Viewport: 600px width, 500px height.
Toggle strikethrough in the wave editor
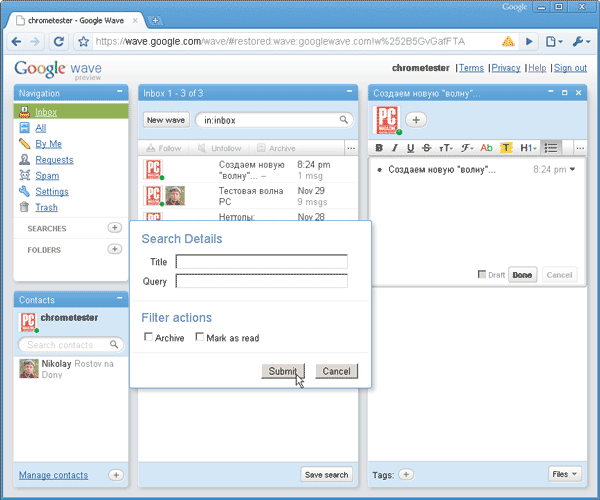point(427,148)
